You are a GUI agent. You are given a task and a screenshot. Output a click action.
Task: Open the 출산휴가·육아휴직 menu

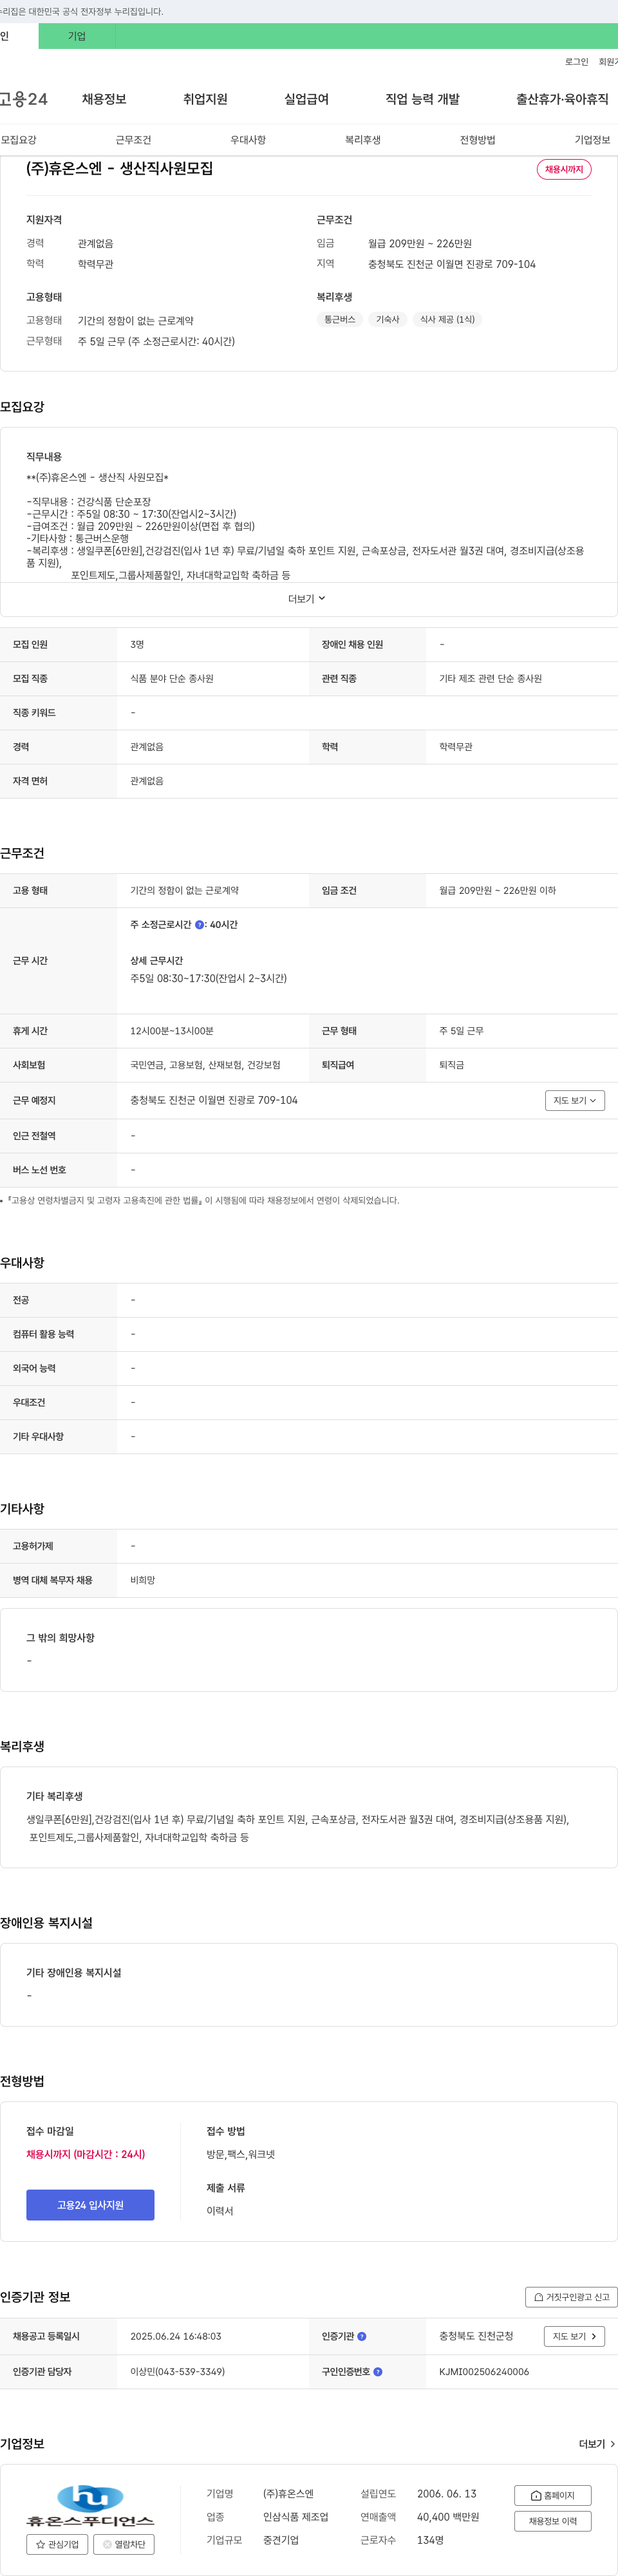tap(562, 99)
